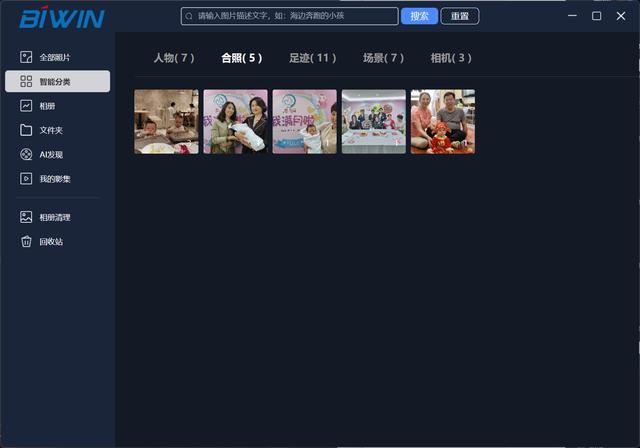Click the 文件夹 folder icon
Screen dimensions: 640x448
(x=26, y=130)
